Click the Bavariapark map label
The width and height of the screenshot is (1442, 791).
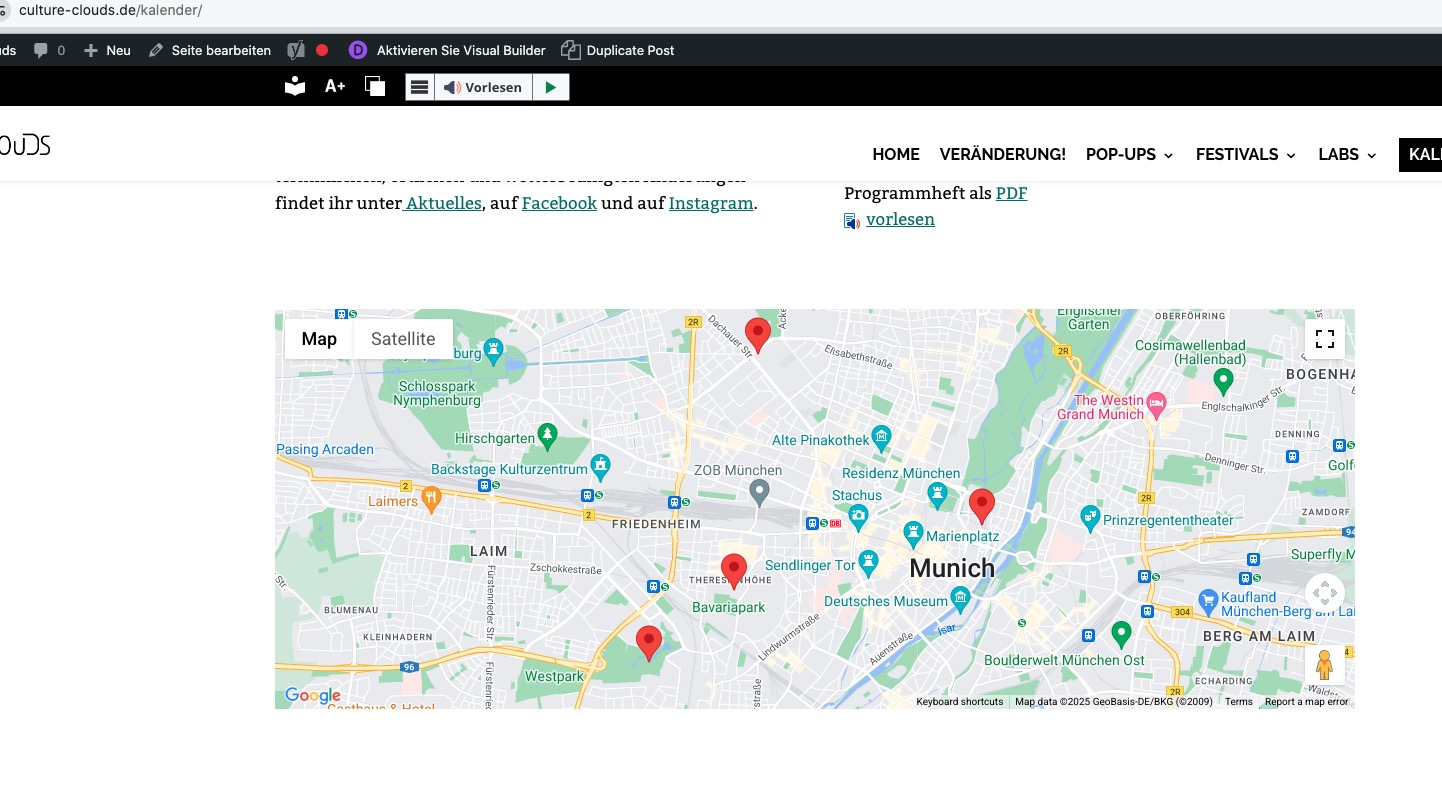click(x=729, y=607)
